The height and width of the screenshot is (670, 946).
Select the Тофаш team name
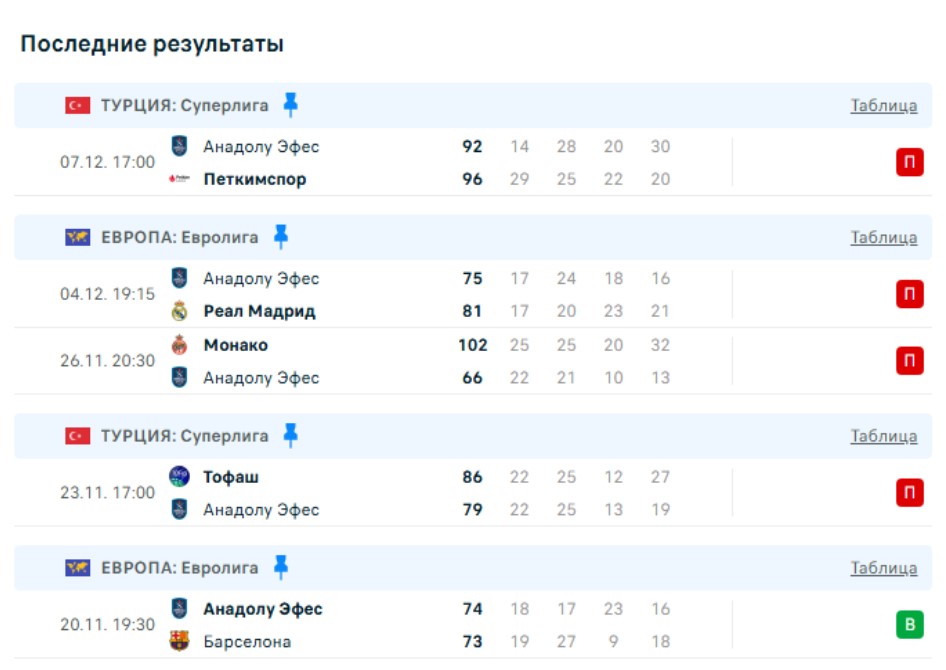[231, 477]
